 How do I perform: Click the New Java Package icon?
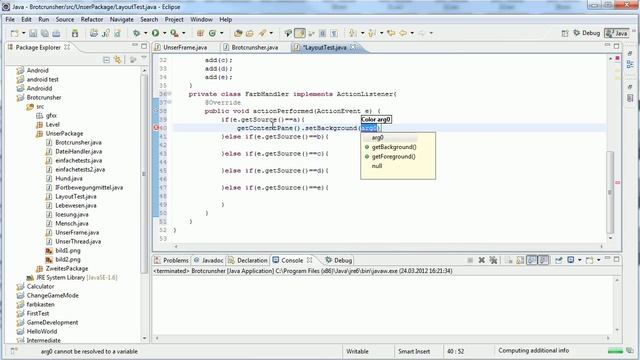pos(200,33)
